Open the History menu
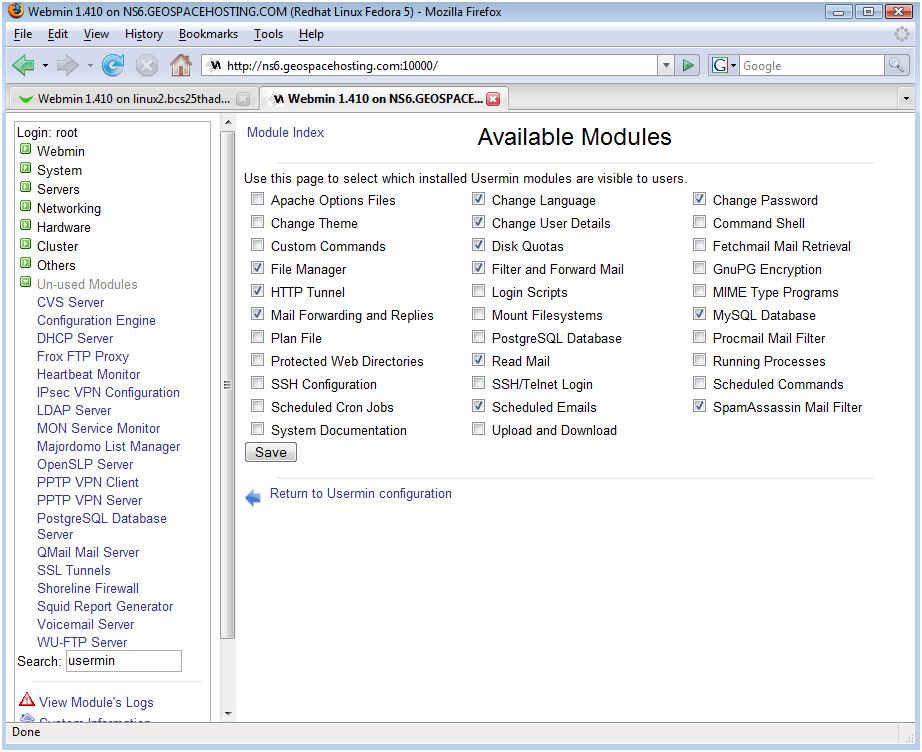The image size is (922, 752). tap(143, 34)
